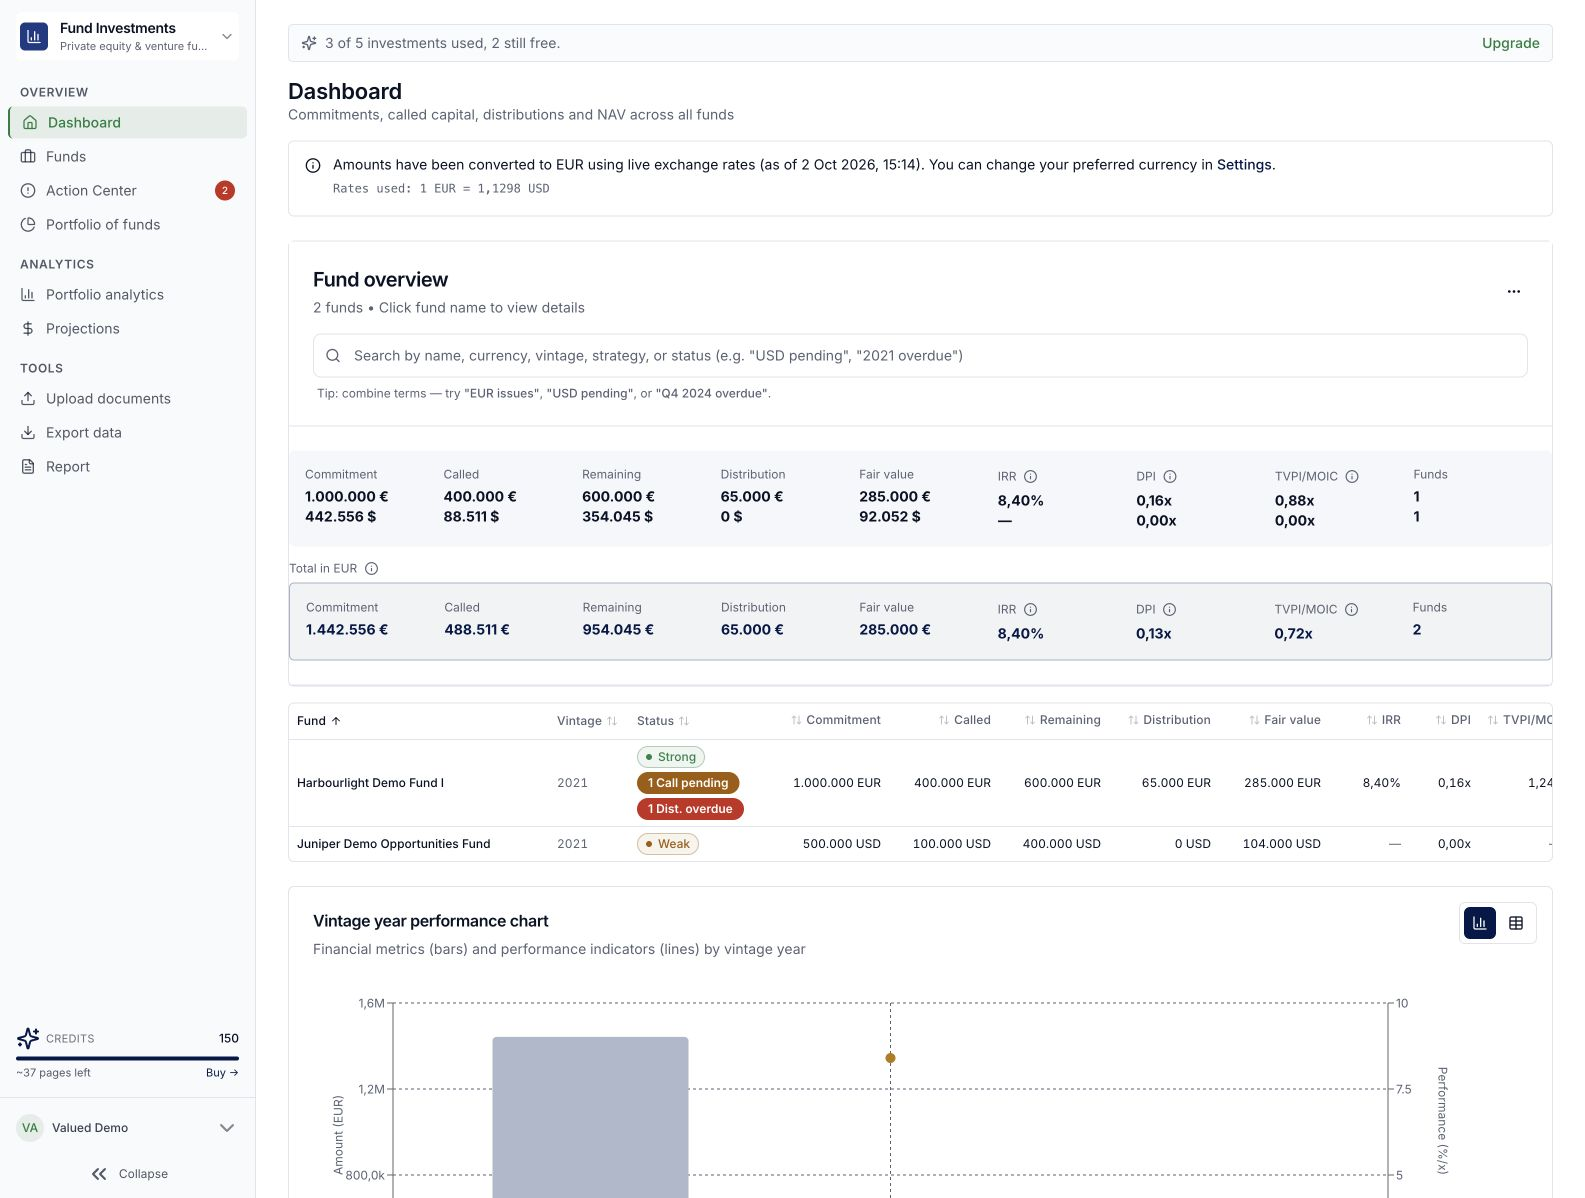Open the Settings link in currency notice
Viewport: 1585px width, 1198px height.
[x=1244, y=164]
